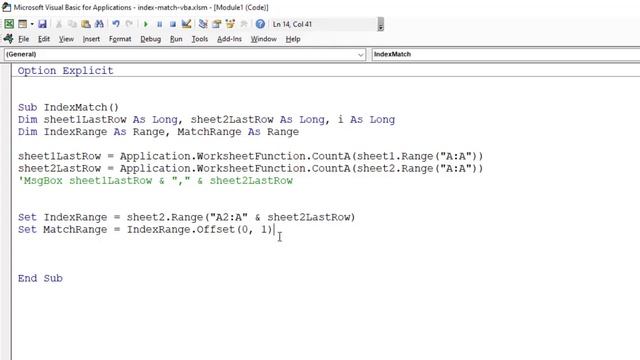
Task: Open the View menu
Action: pos(66,39)
